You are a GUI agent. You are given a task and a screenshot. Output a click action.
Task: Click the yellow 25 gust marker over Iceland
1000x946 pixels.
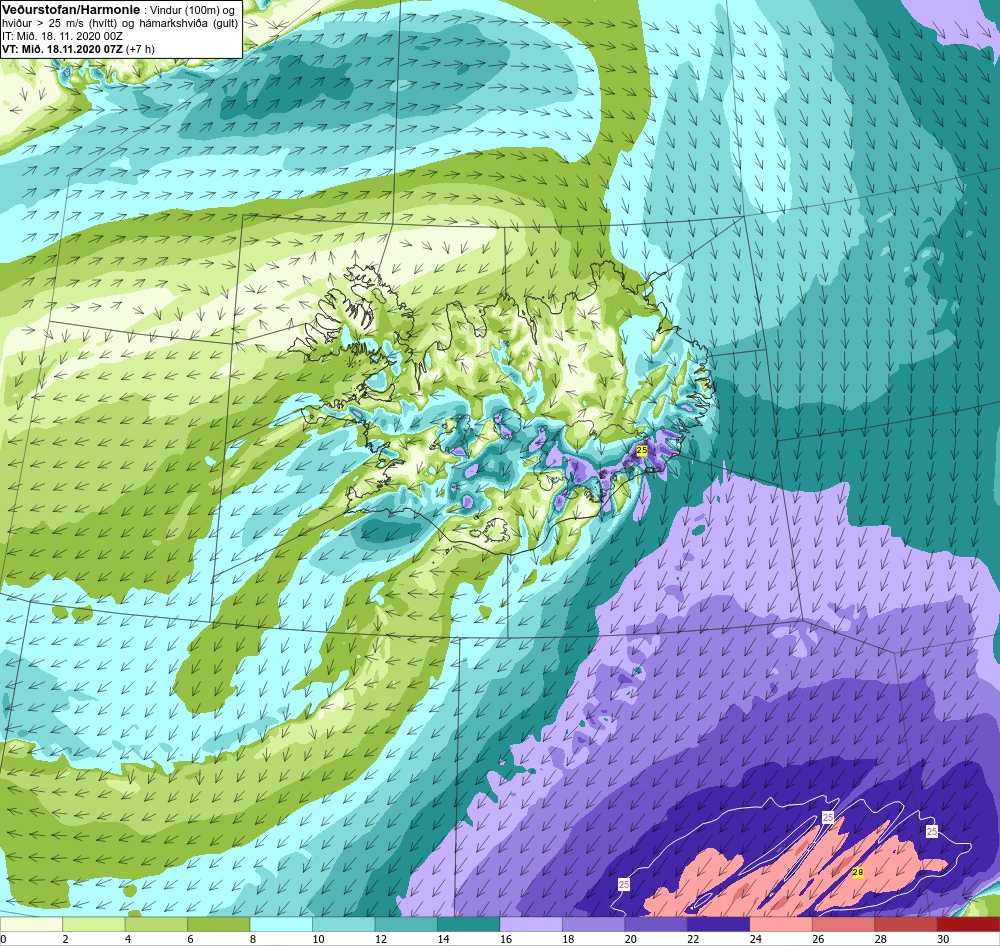(642, 450)
